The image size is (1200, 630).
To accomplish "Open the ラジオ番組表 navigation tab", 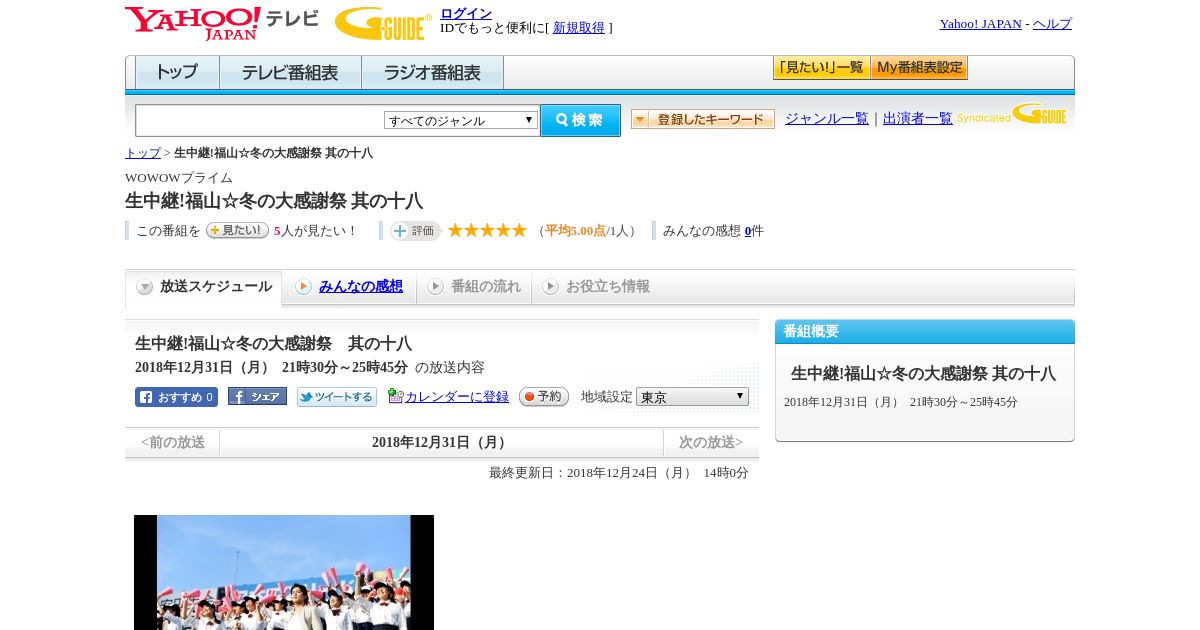I will pyautogui.click(x=432, y=73).
